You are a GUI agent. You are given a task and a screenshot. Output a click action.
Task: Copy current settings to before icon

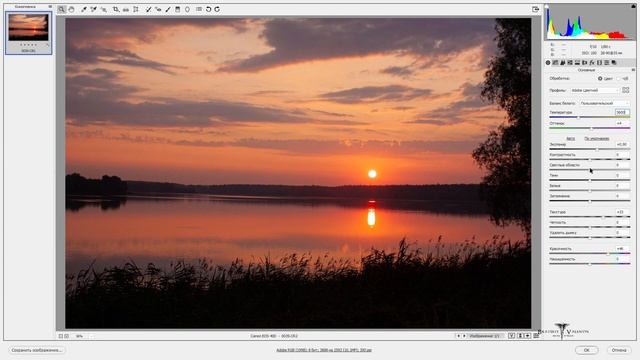pyautogui.click(x=527, y=336)
